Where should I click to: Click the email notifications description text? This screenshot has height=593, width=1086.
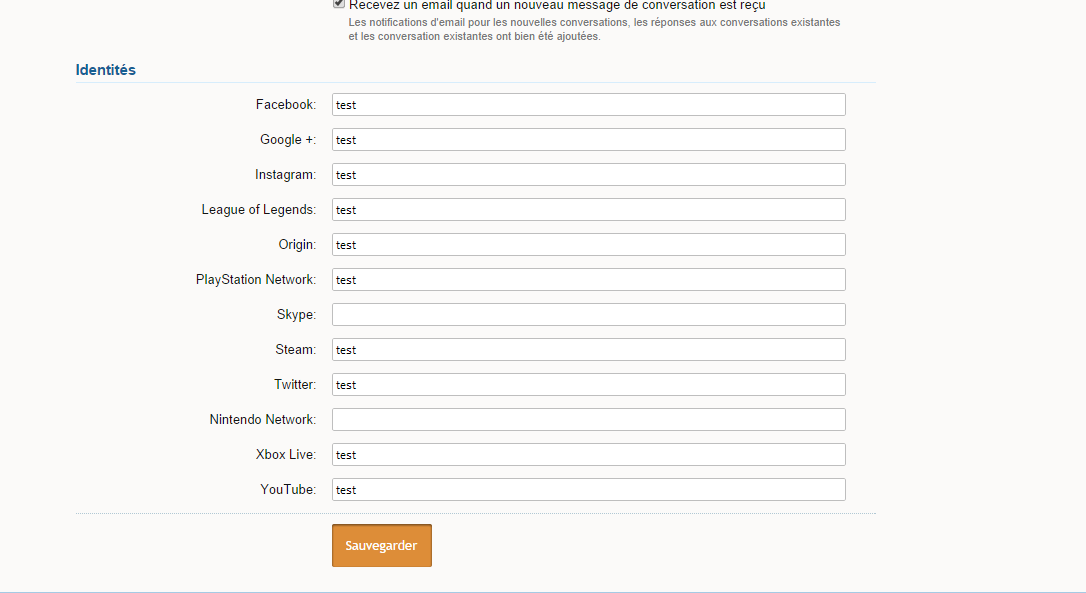pyautogui.click(x=594, y=29)
